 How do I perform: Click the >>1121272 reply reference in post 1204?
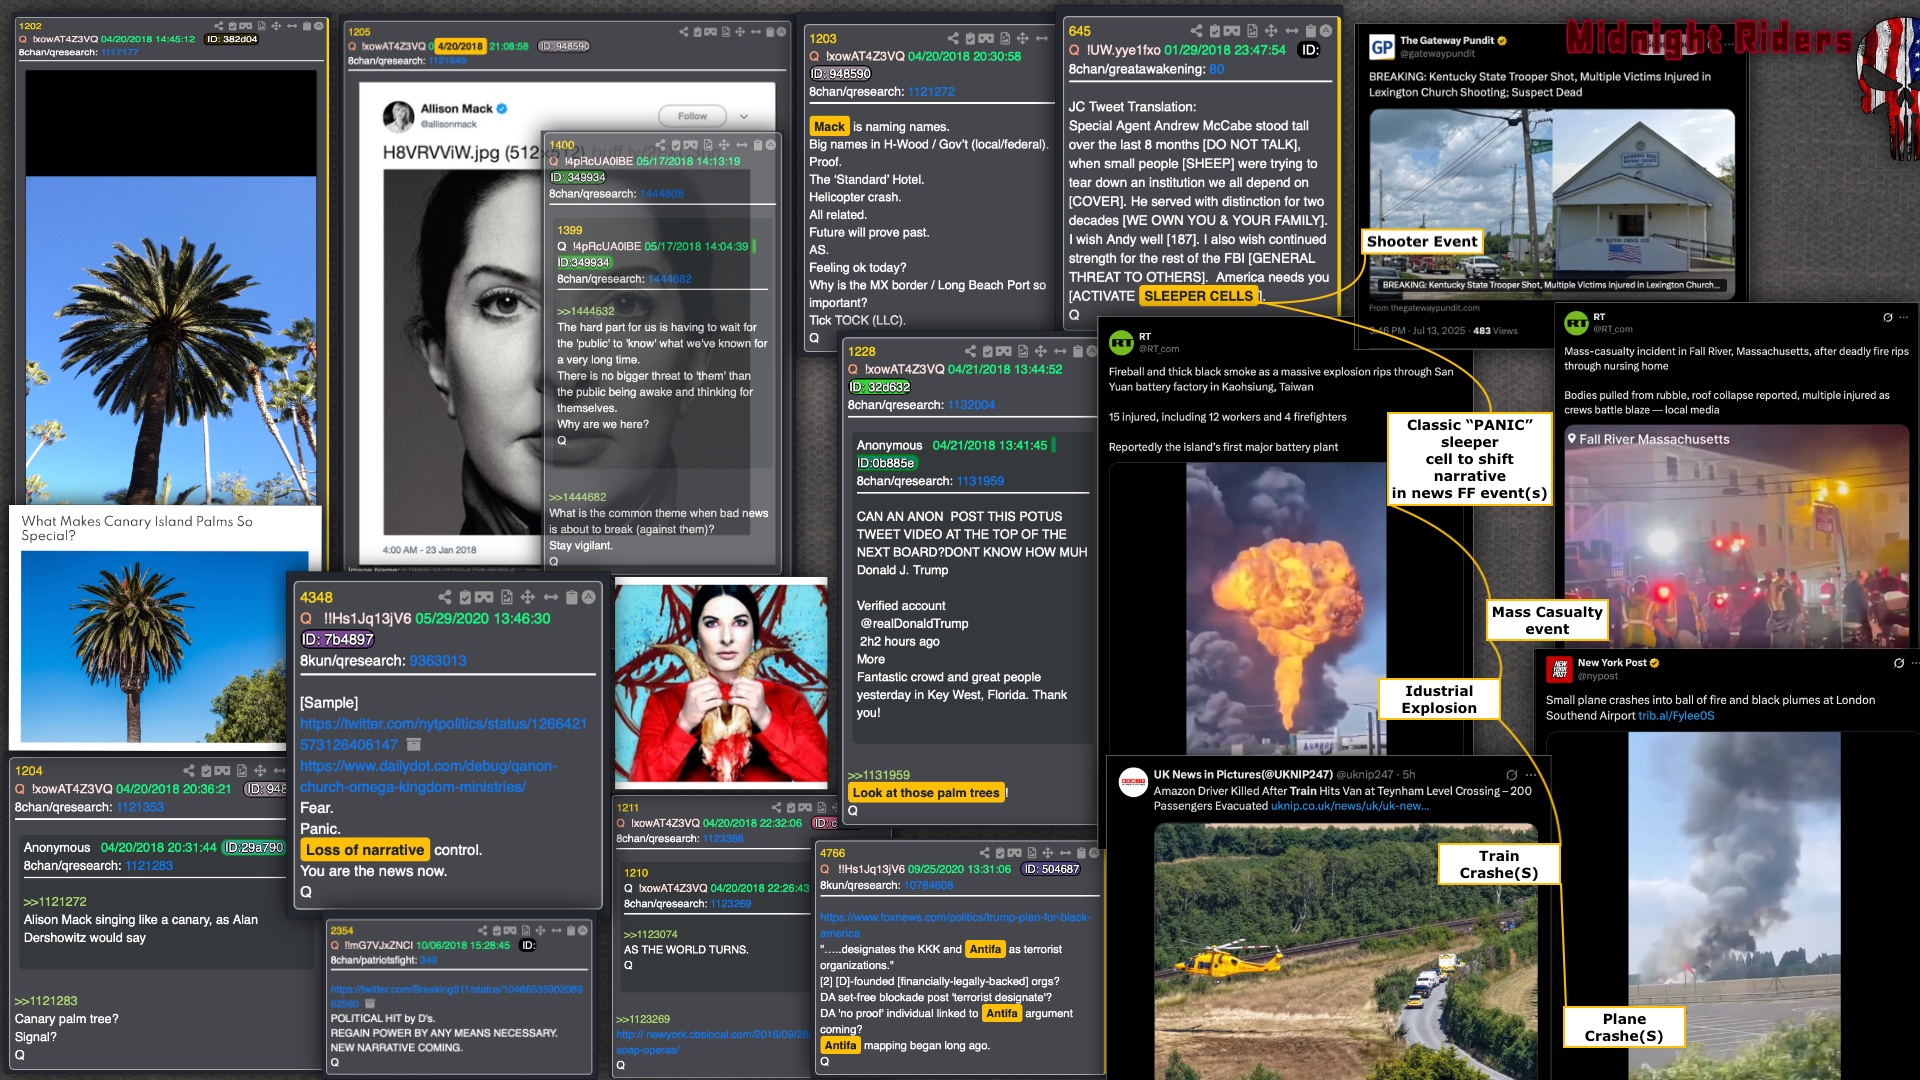pos(55,902)
